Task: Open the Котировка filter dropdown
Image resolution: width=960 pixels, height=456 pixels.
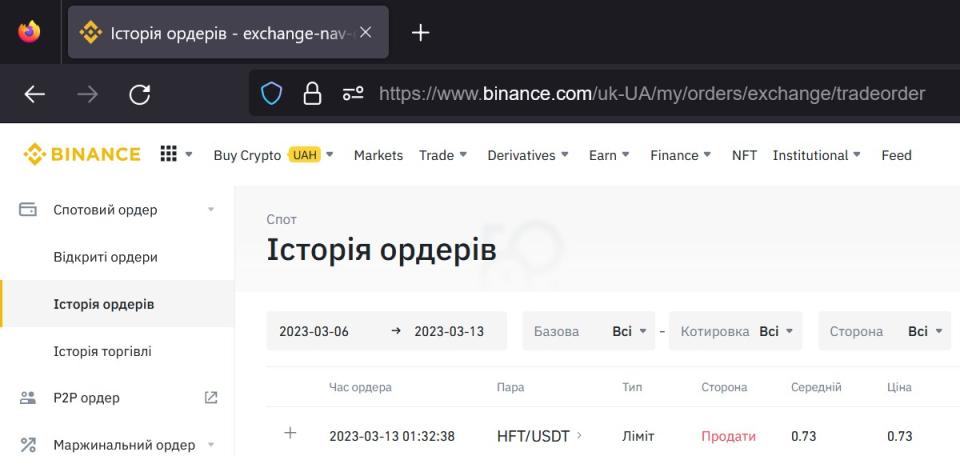Action: click(x=735, y=331)
